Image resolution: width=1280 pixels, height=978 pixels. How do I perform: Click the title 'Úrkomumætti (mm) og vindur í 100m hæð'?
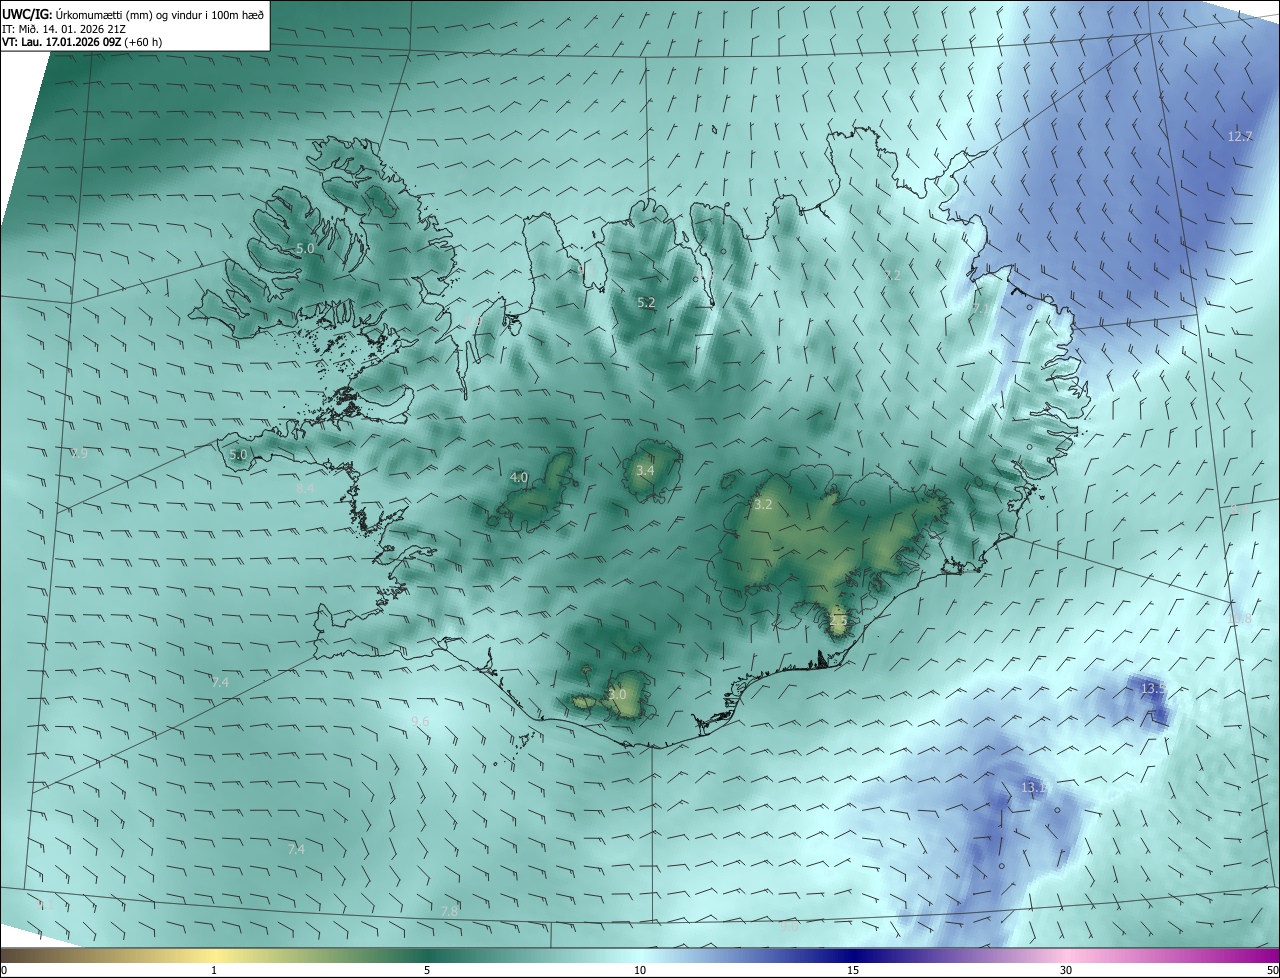tap(162, 14)
